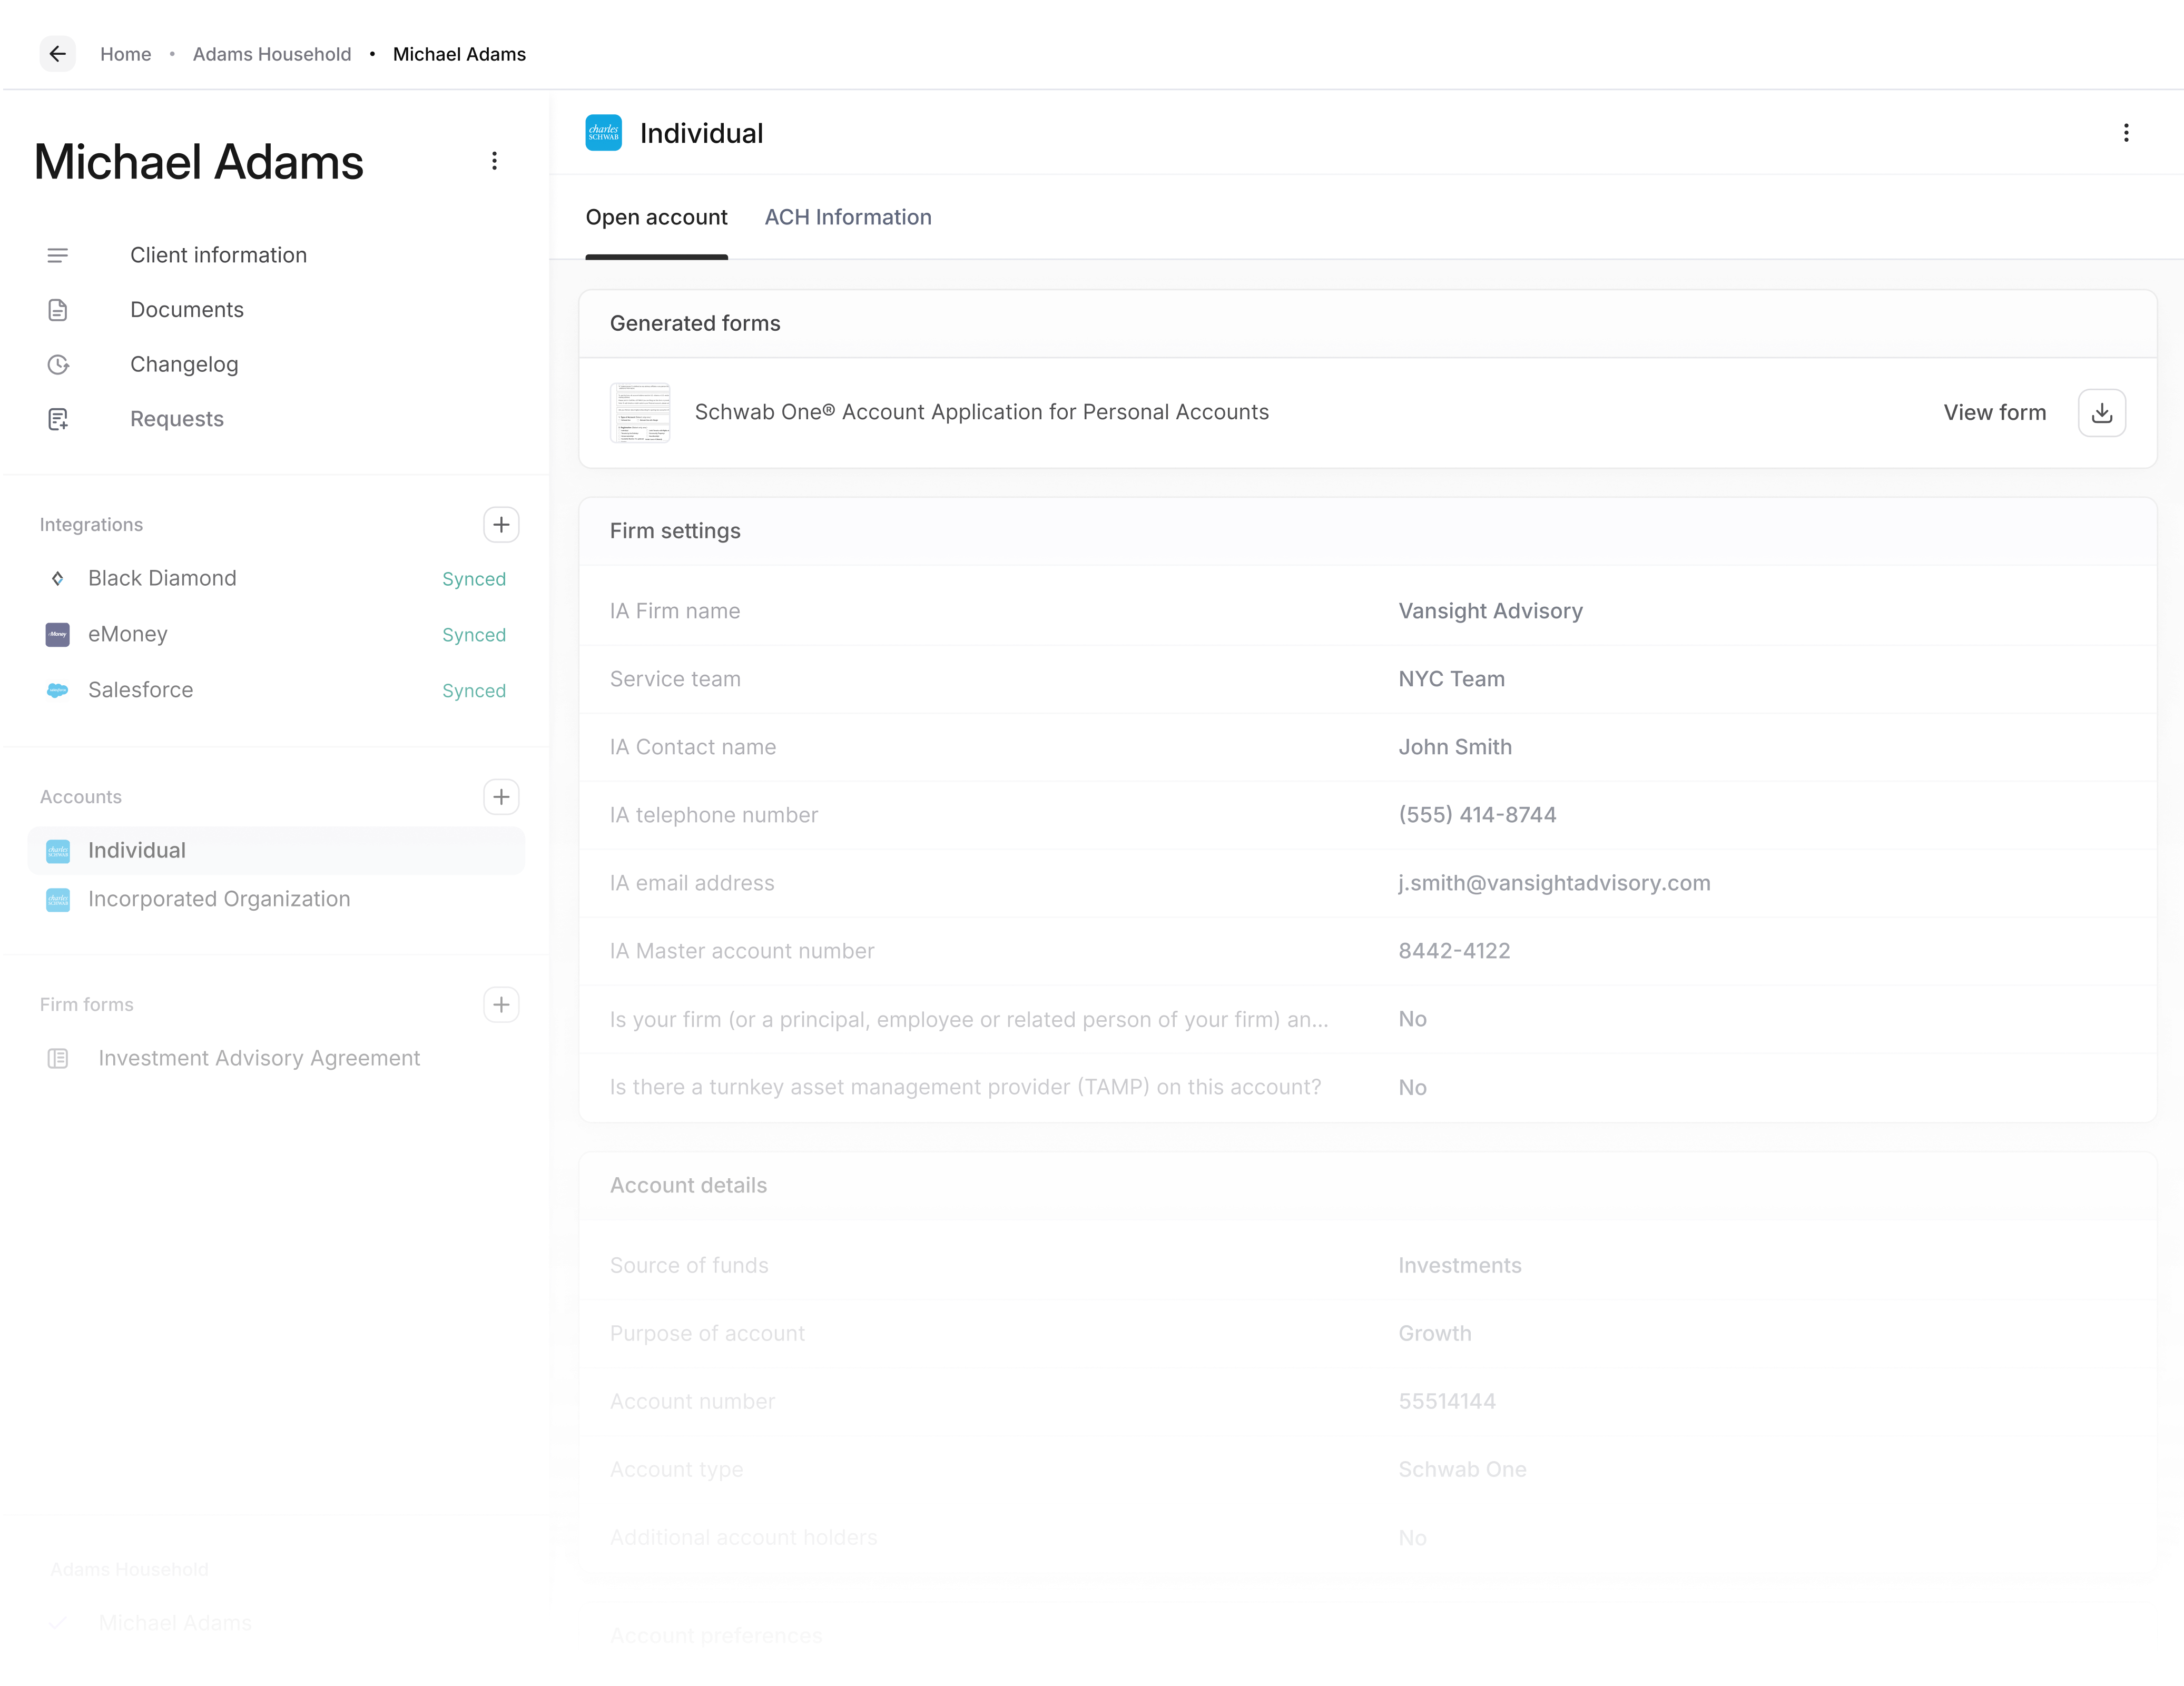Viewport: 2184px width, 1686px height.
Task: Open the Documents section
Action: 186,310
